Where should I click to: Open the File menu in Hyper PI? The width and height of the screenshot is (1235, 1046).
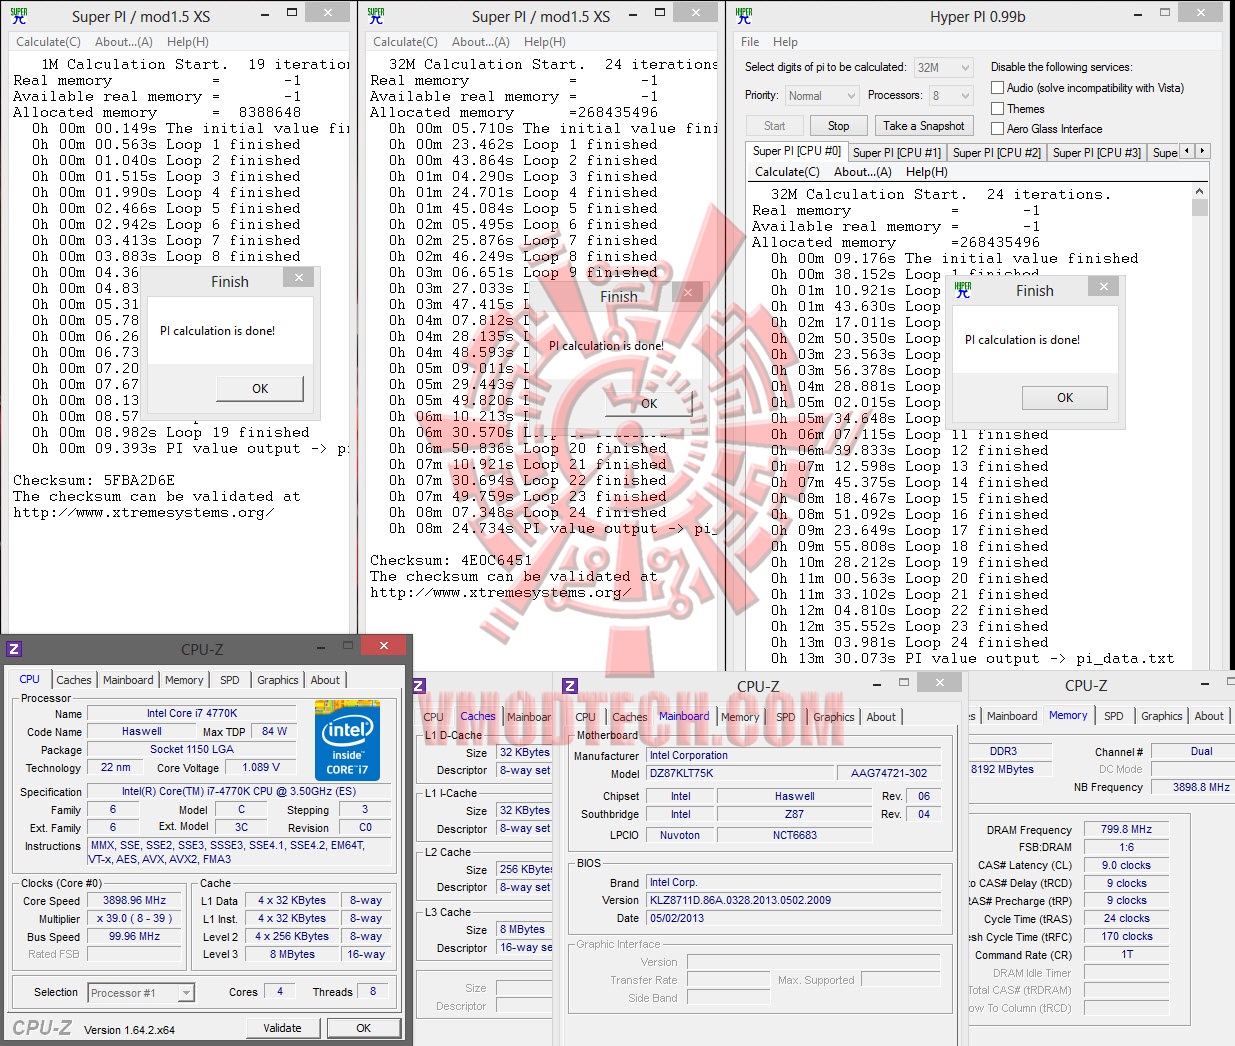pyautogui.click(x=750, y=42)
